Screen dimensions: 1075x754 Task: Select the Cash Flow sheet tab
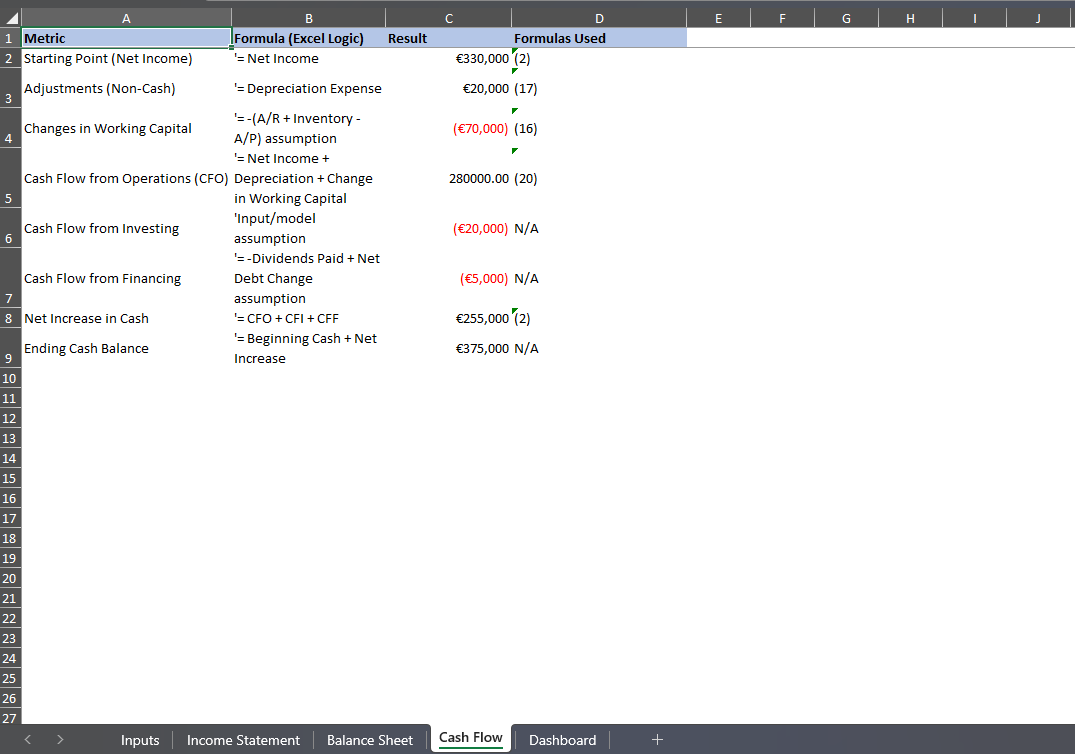[x=471, y=738]
